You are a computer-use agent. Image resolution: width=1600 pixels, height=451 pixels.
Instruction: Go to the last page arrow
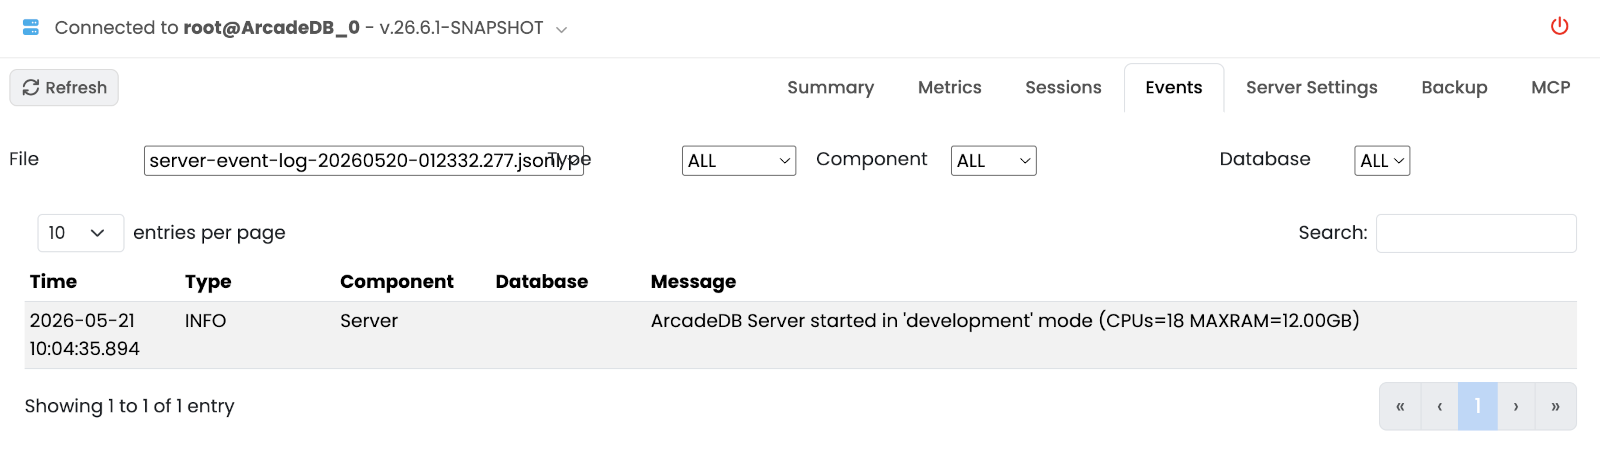click(1555, 406)
